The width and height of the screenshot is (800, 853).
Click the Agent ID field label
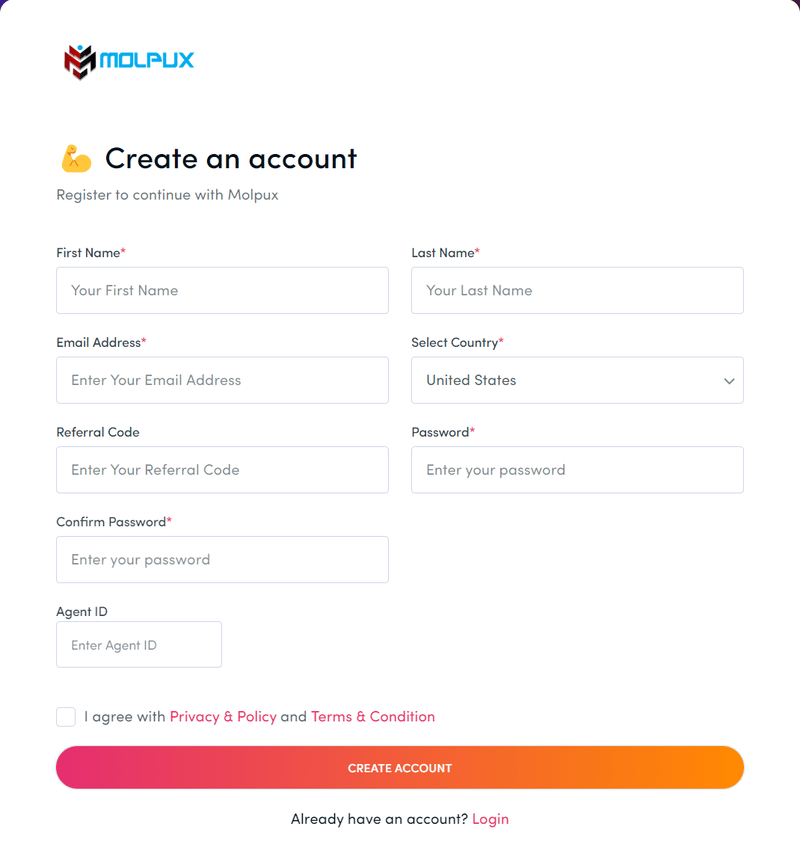(82, 611)
